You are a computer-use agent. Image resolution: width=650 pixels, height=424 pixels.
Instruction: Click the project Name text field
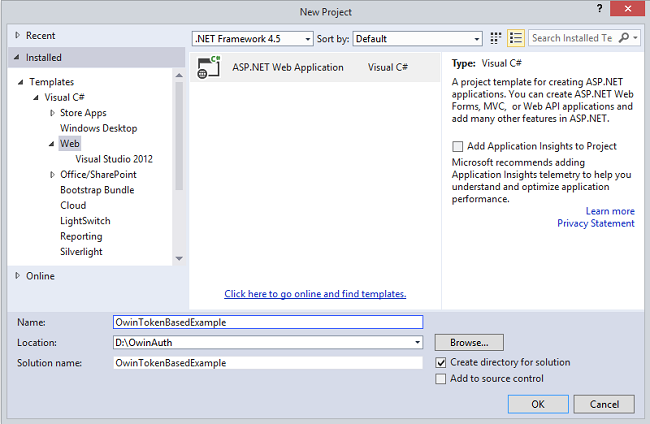[x=268, y=323]
